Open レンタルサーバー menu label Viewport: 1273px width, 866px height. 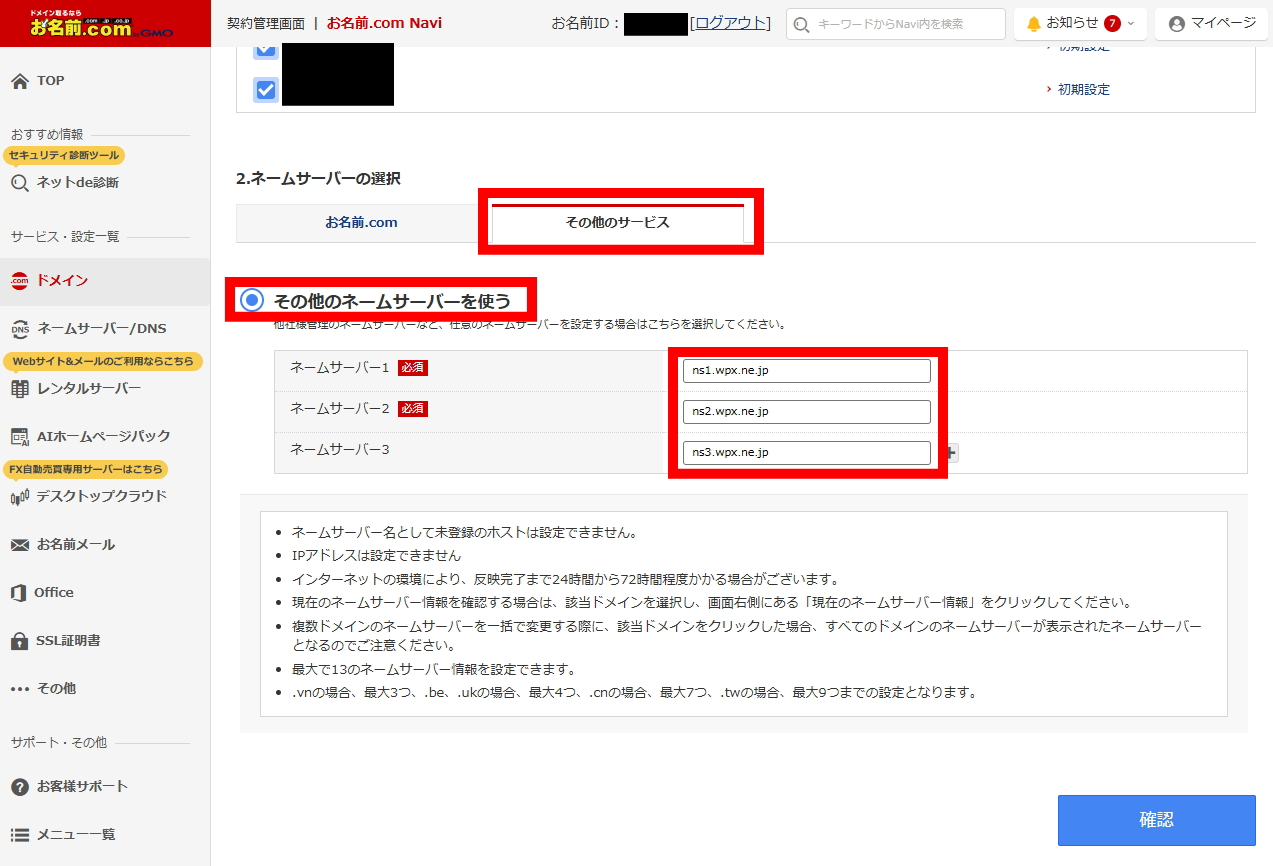coord(88,389)
